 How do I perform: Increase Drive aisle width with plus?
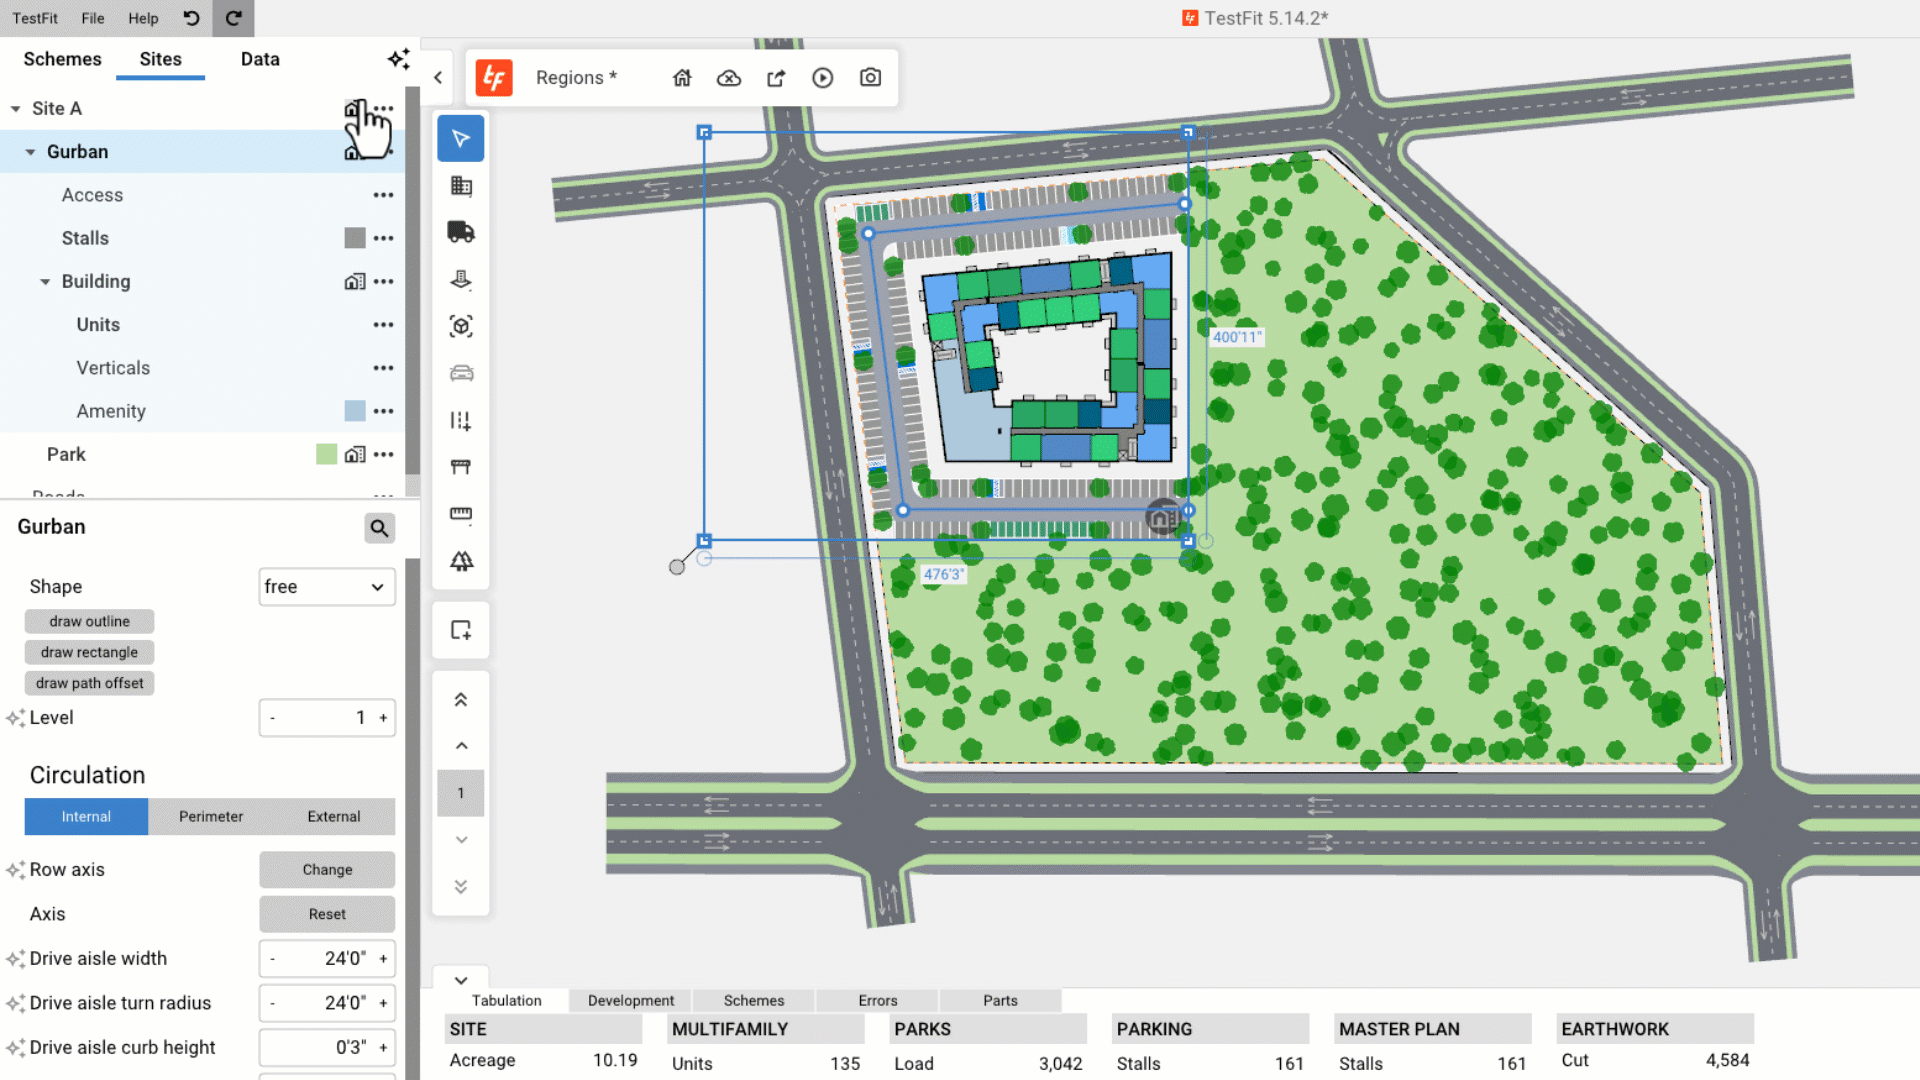pos(383,958)
